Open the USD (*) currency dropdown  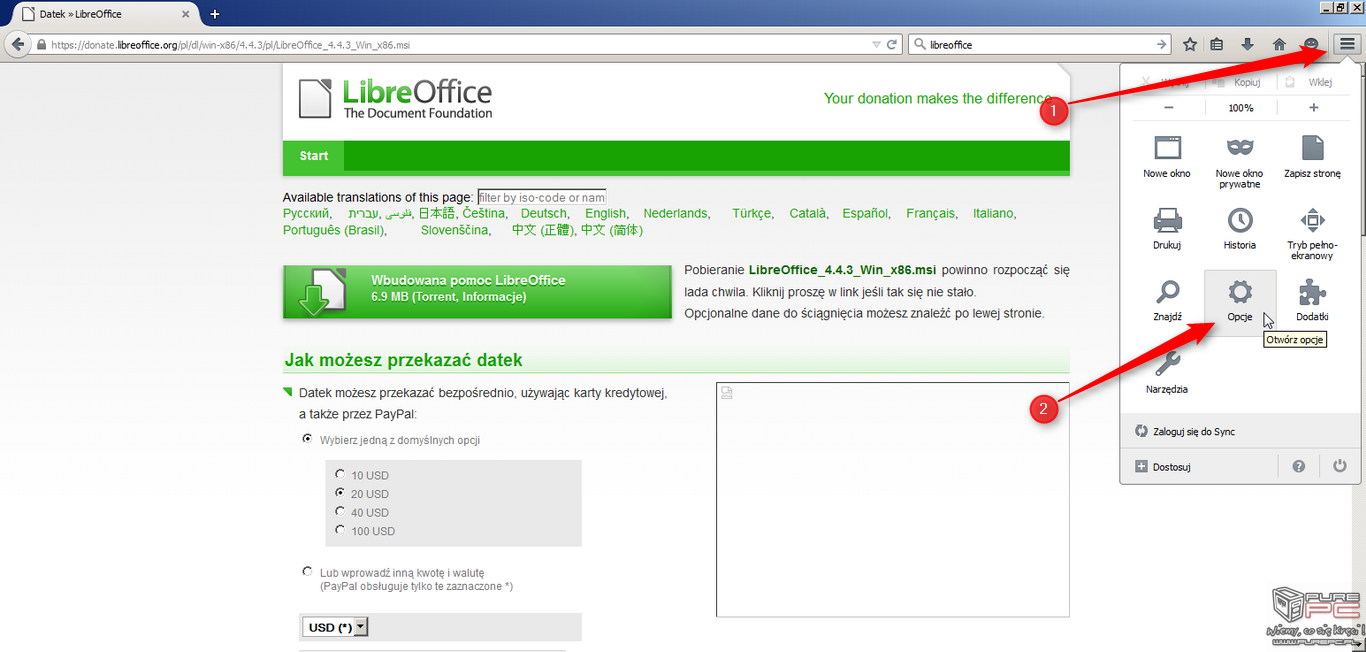335,627
